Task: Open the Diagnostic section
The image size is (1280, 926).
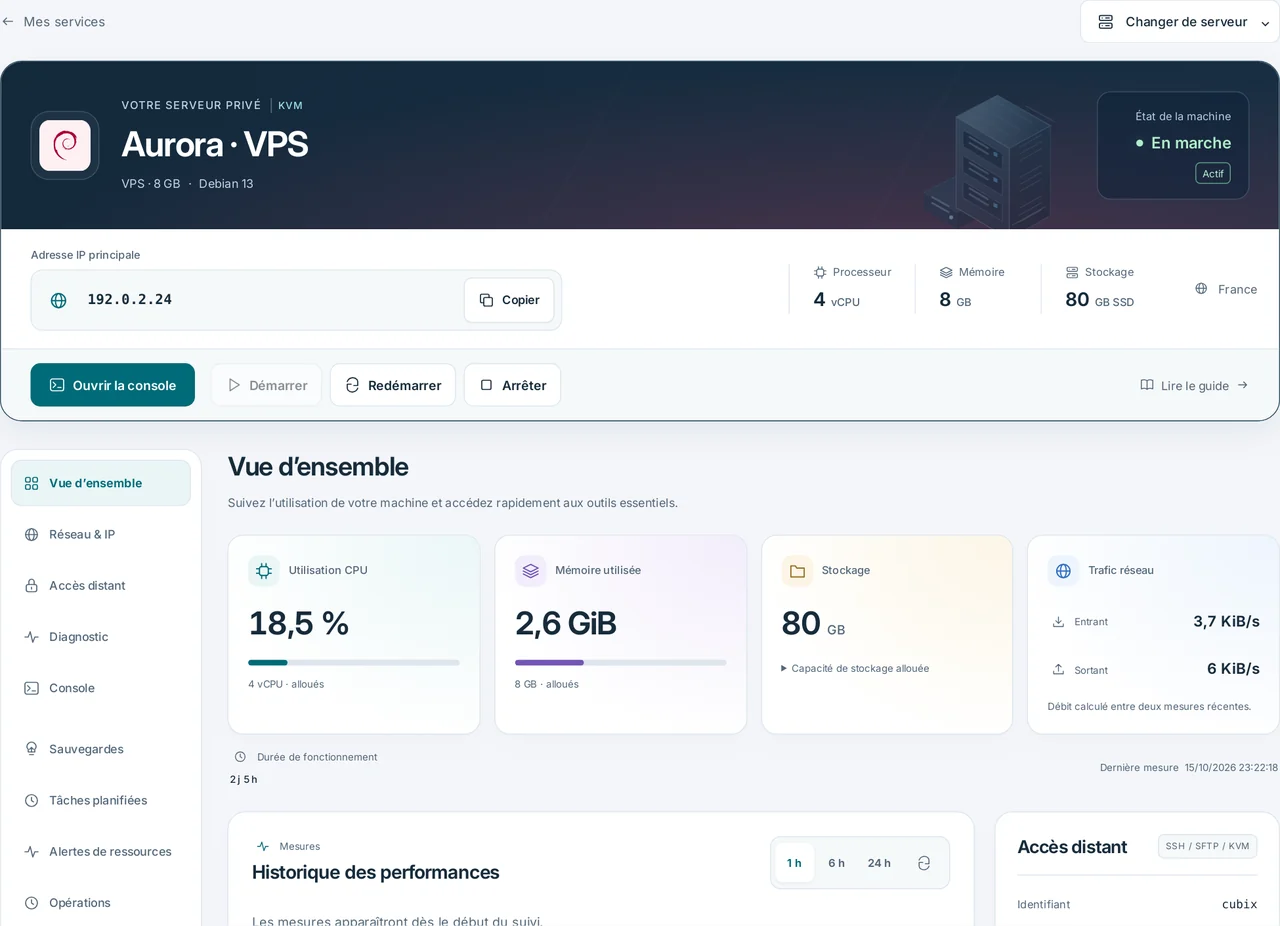Action: 101,637
